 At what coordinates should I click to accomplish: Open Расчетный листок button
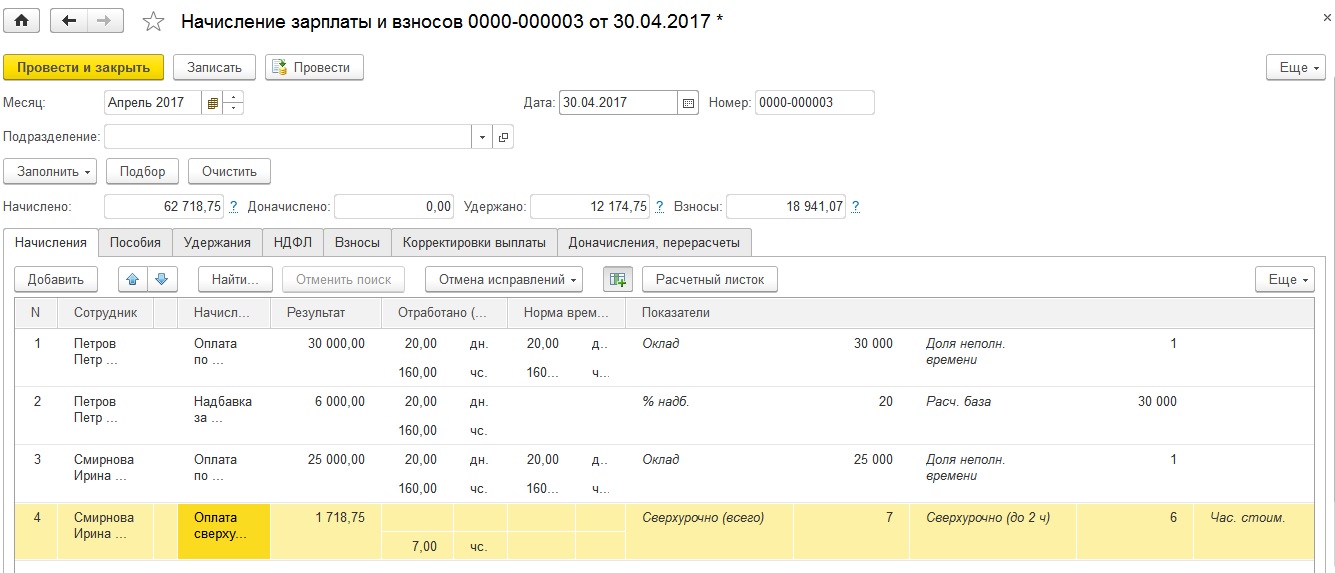coord(710,279)
